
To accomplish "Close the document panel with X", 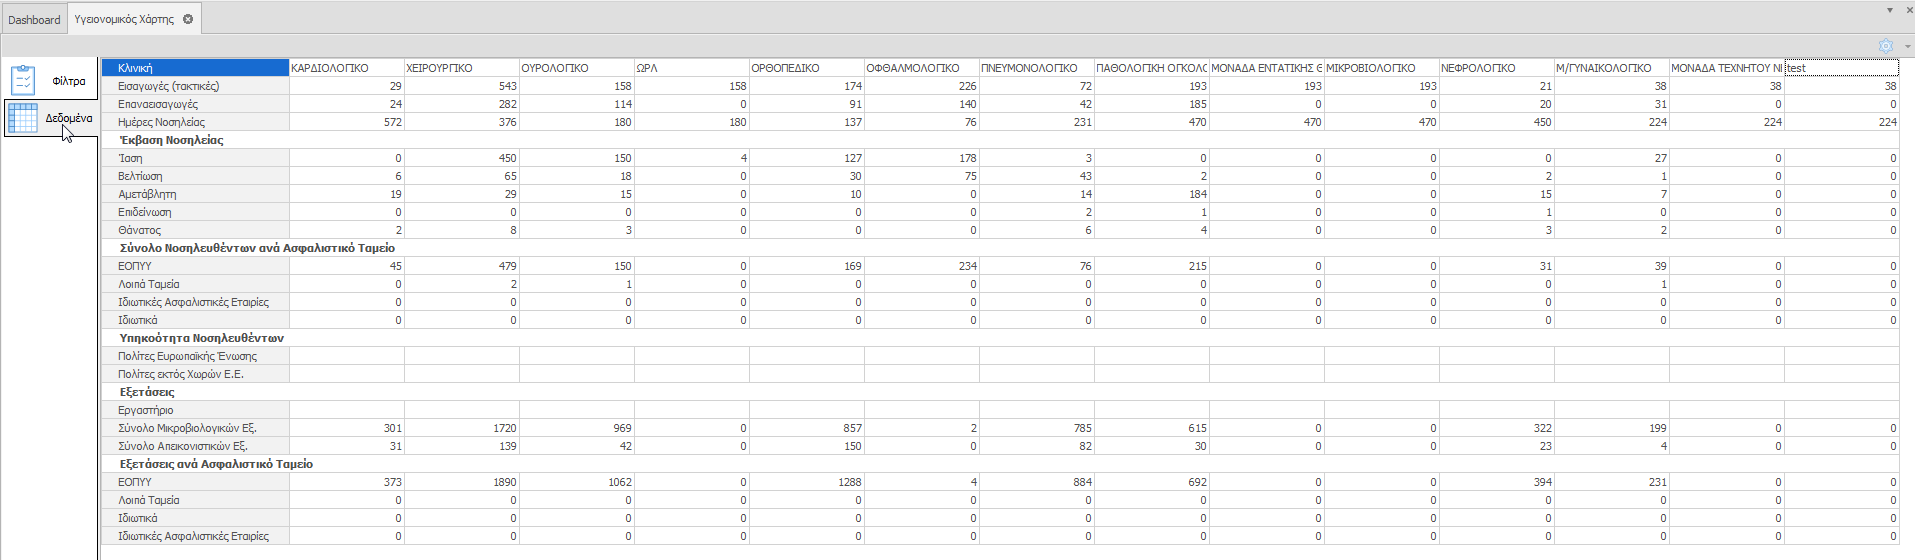I will tap(1909, 10).
